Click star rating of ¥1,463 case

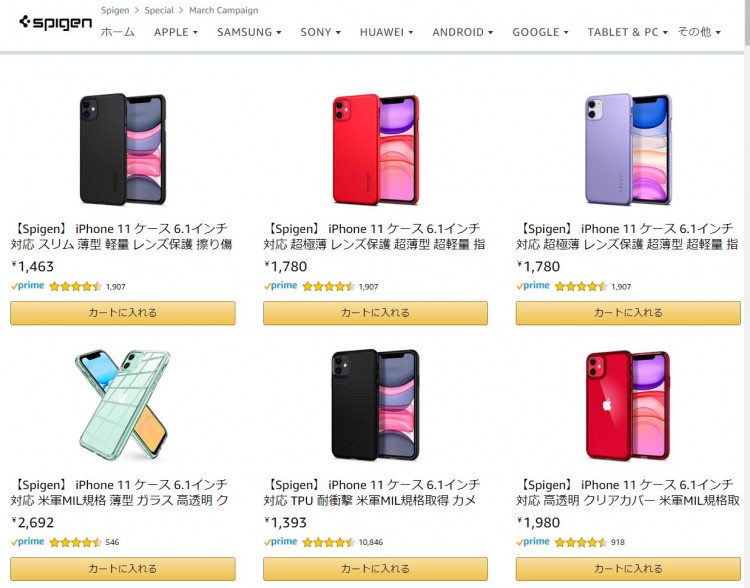76,287
